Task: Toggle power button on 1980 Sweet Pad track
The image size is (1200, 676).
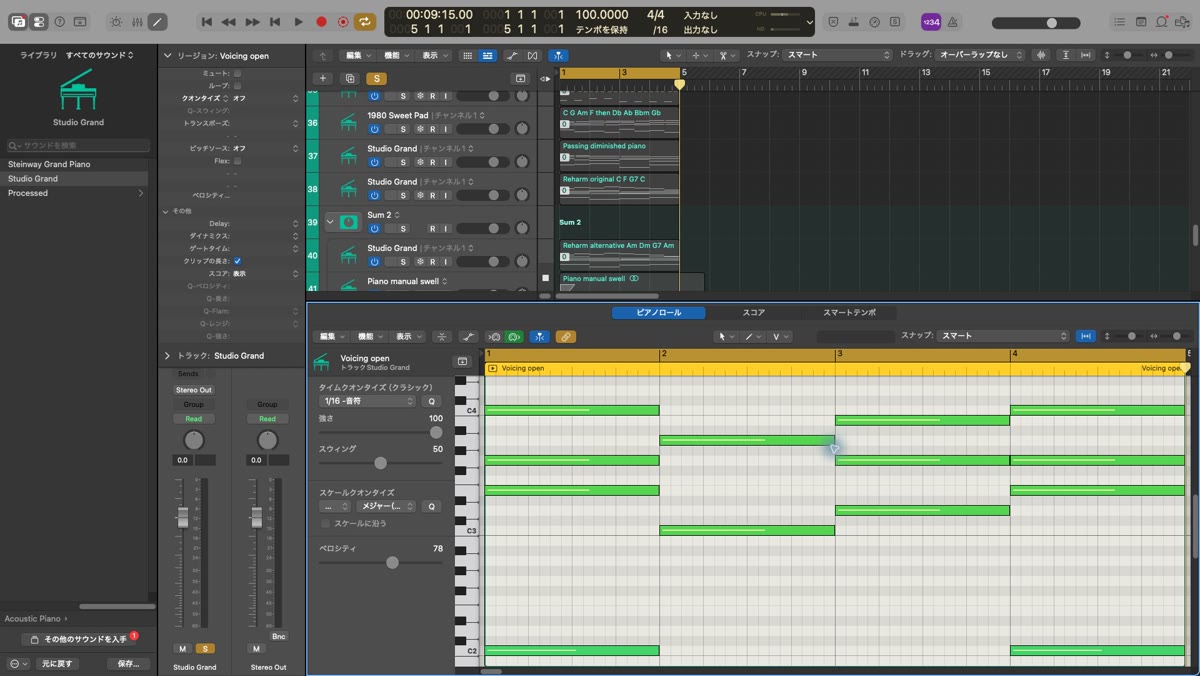Action: 374,129
